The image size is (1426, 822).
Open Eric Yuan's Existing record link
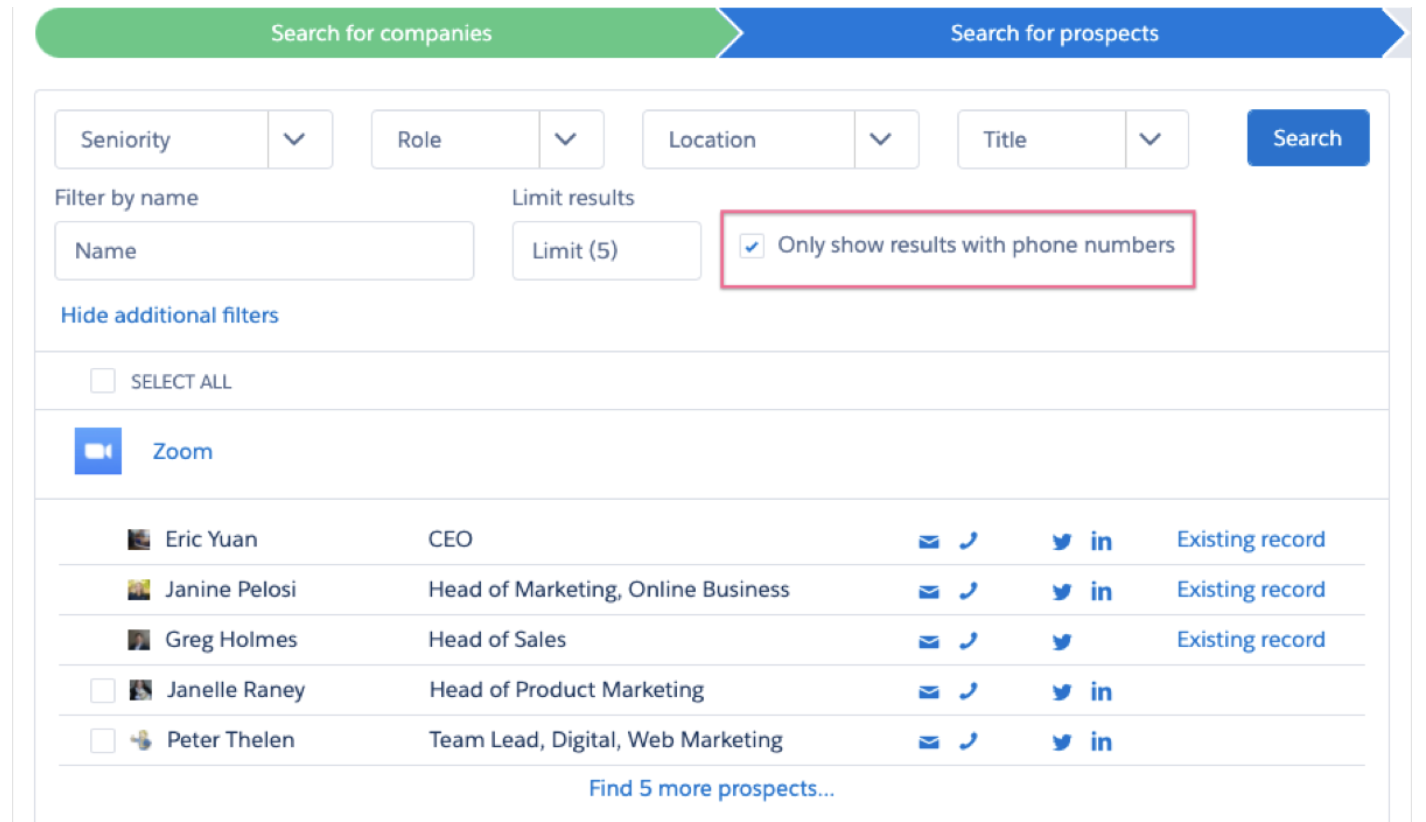click(x=1250, y=539)
